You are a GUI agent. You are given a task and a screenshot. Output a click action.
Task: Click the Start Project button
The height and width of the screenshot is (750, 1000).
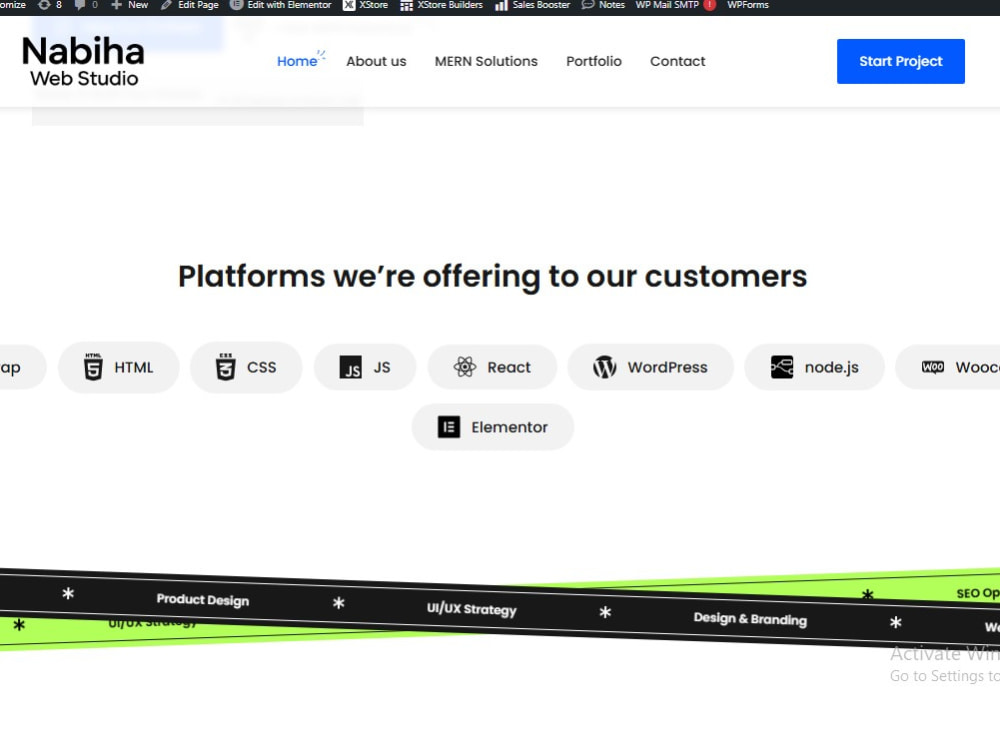(x=901, y=61)
